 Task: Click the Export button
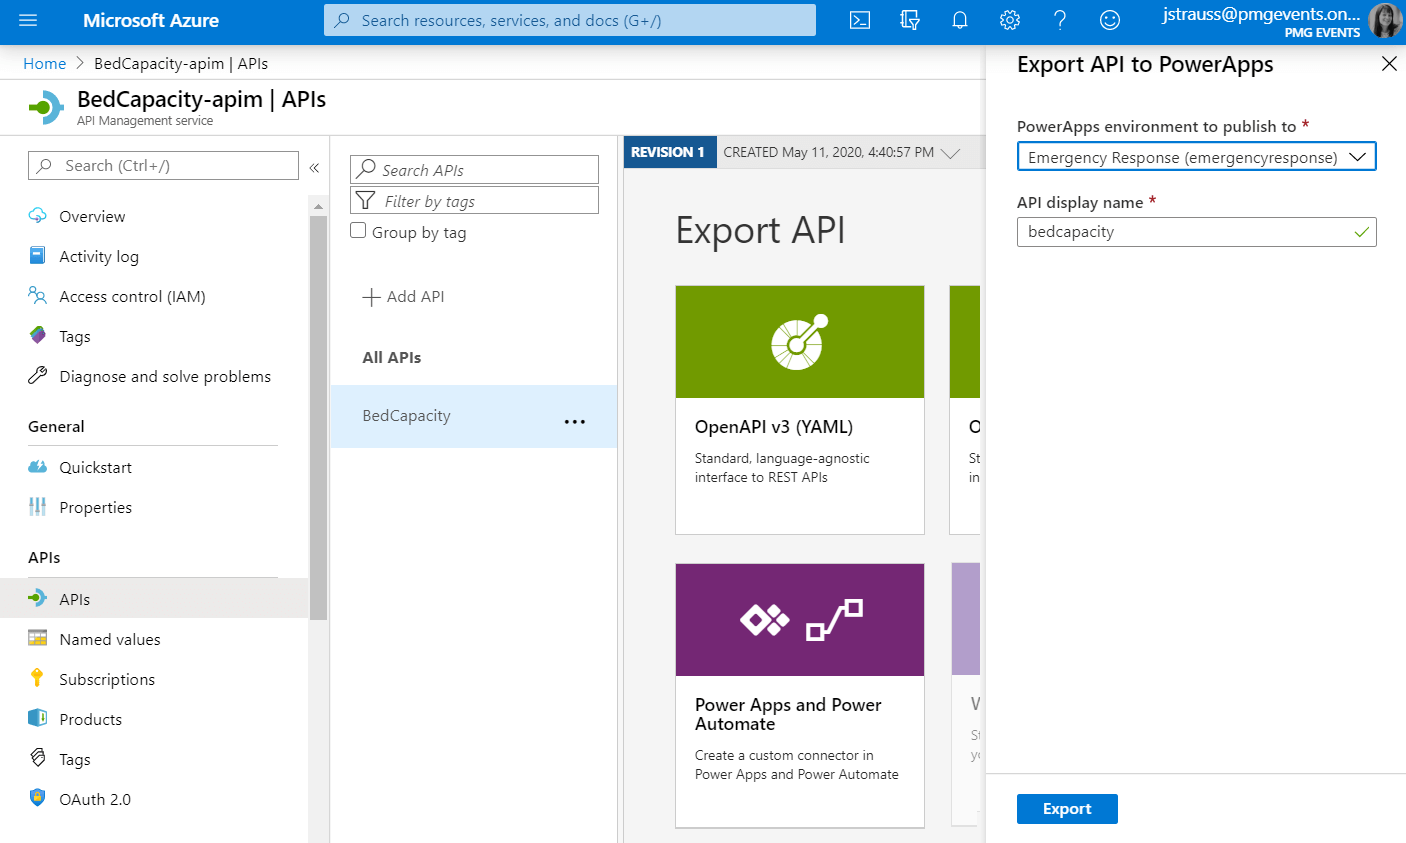click(x=1067, y=809)
